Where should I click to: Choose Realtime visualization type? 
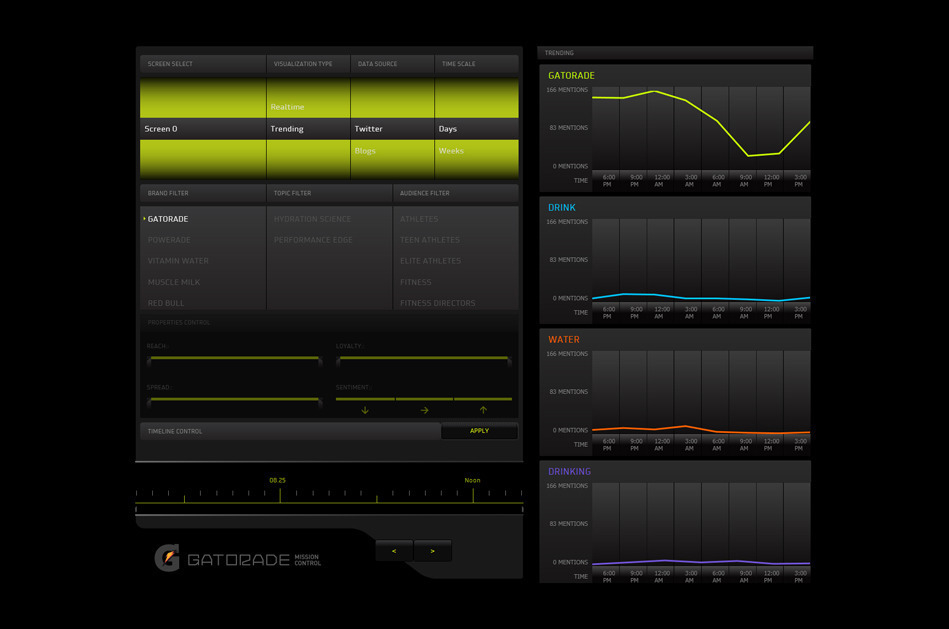[x=287, y=107]
